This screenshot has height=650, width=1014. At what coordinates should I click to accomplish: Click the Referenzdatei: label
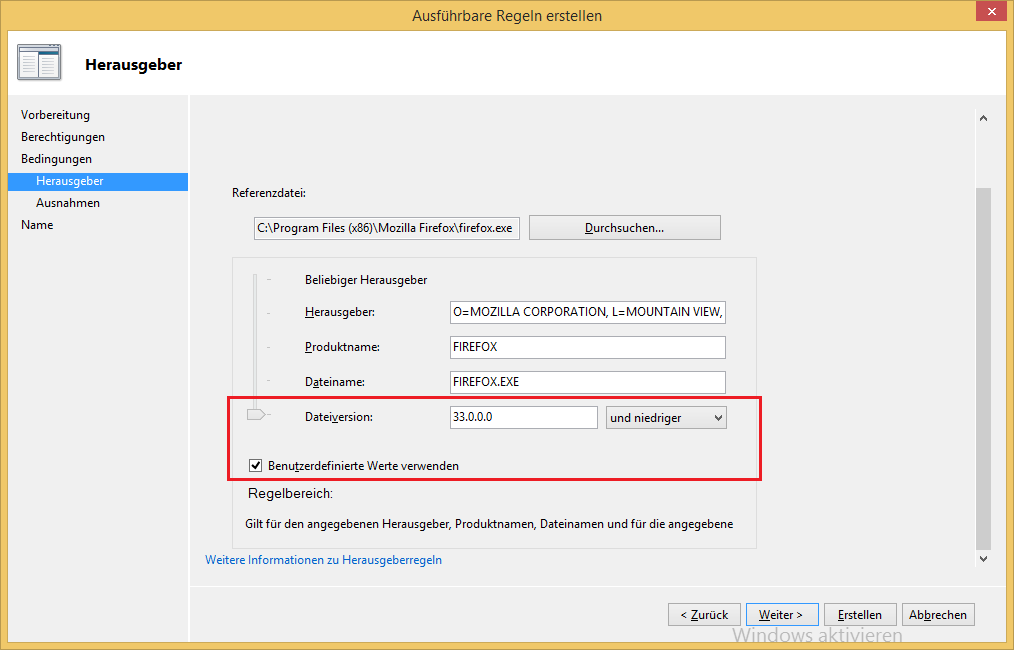coord(269,193)
